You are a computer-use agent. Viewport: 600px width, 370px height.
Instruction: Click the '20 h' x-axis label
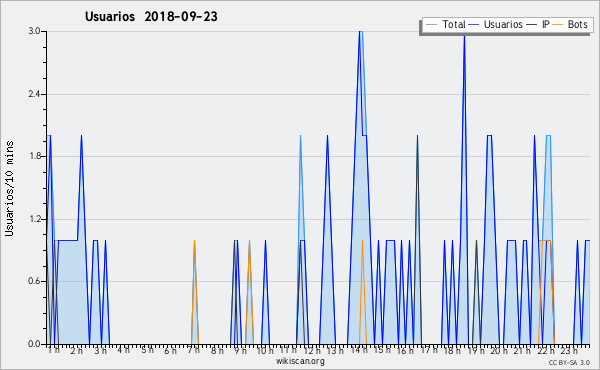coord(499,350)
